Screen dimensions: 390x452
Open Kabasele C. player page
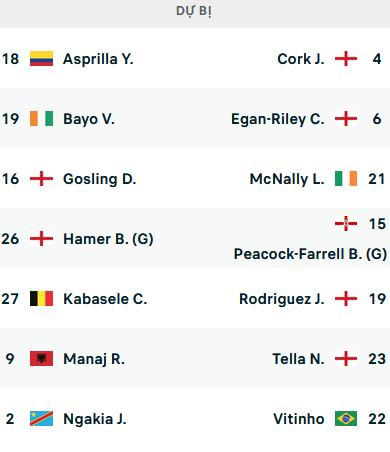tap(105, 299)
